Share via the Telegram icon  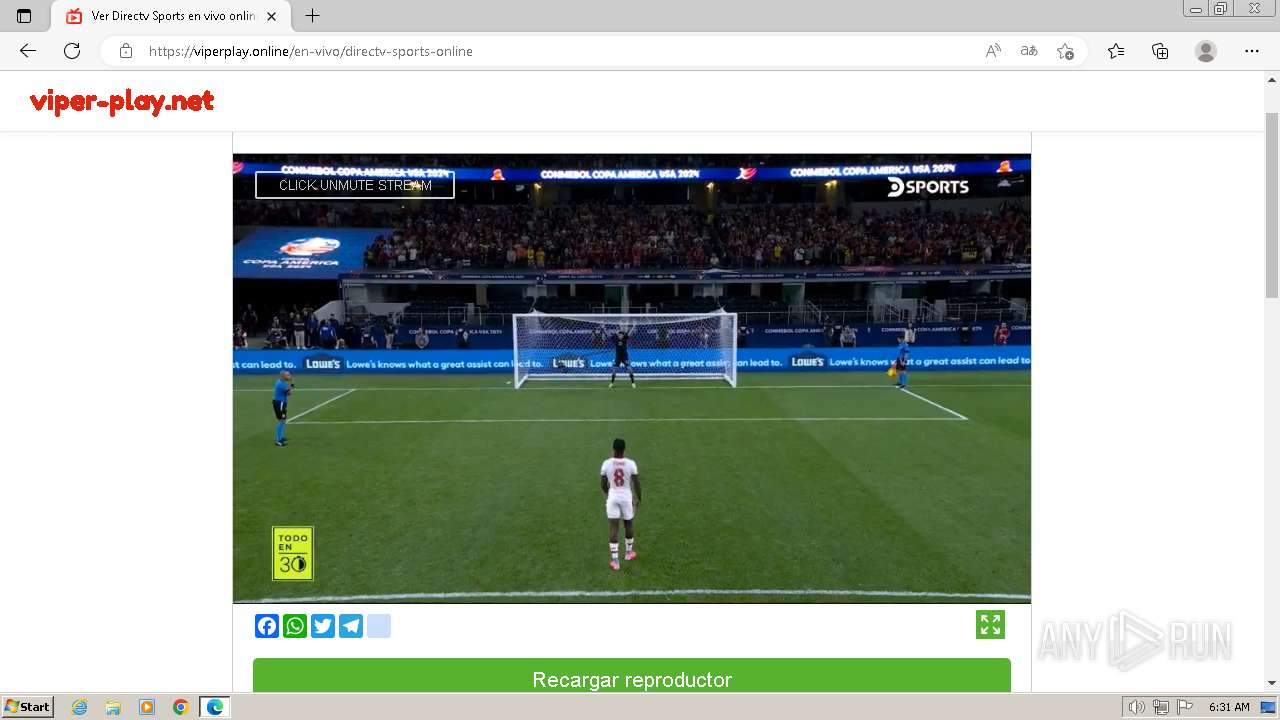tap(351, 626)
